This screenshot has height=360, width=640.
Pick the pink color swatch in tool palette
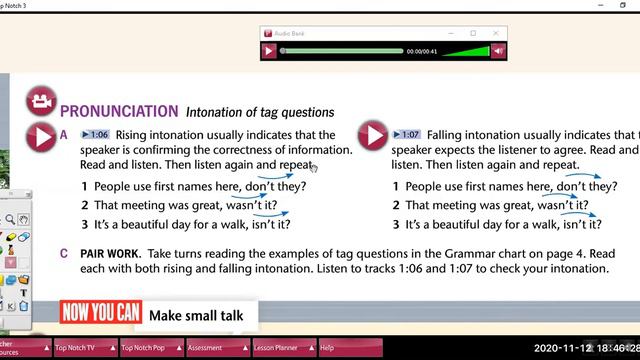11,262
